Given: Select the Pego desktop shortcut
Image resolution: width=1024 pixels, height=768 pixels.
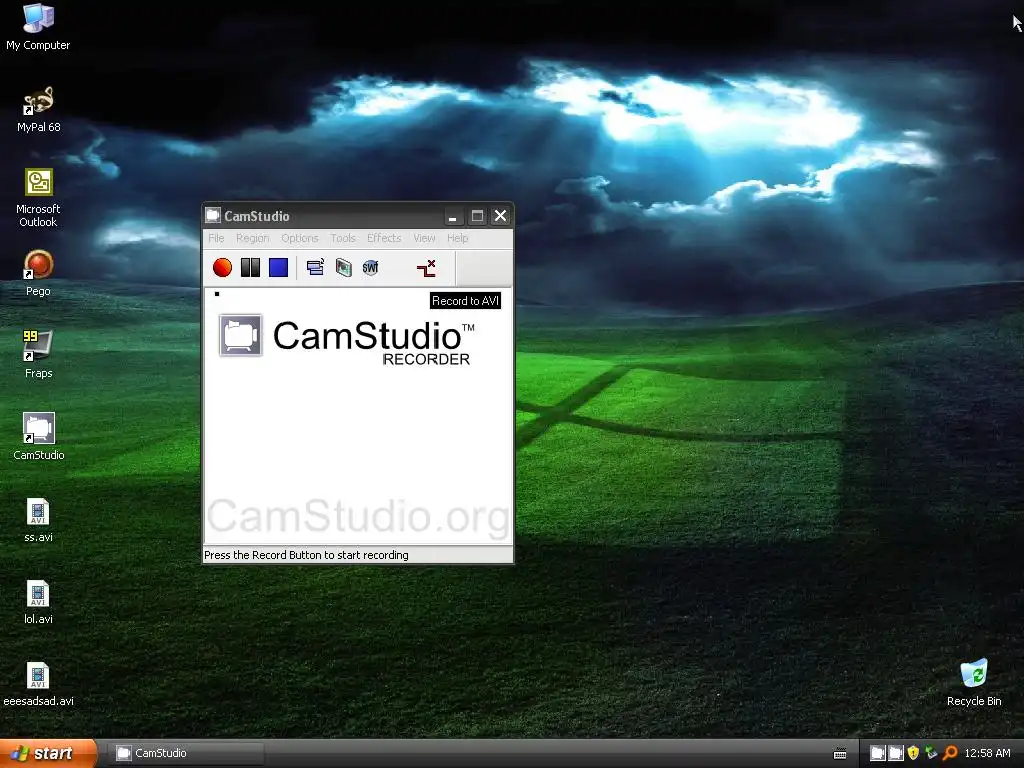Looking at the screenshot, I should click(38, 274).
